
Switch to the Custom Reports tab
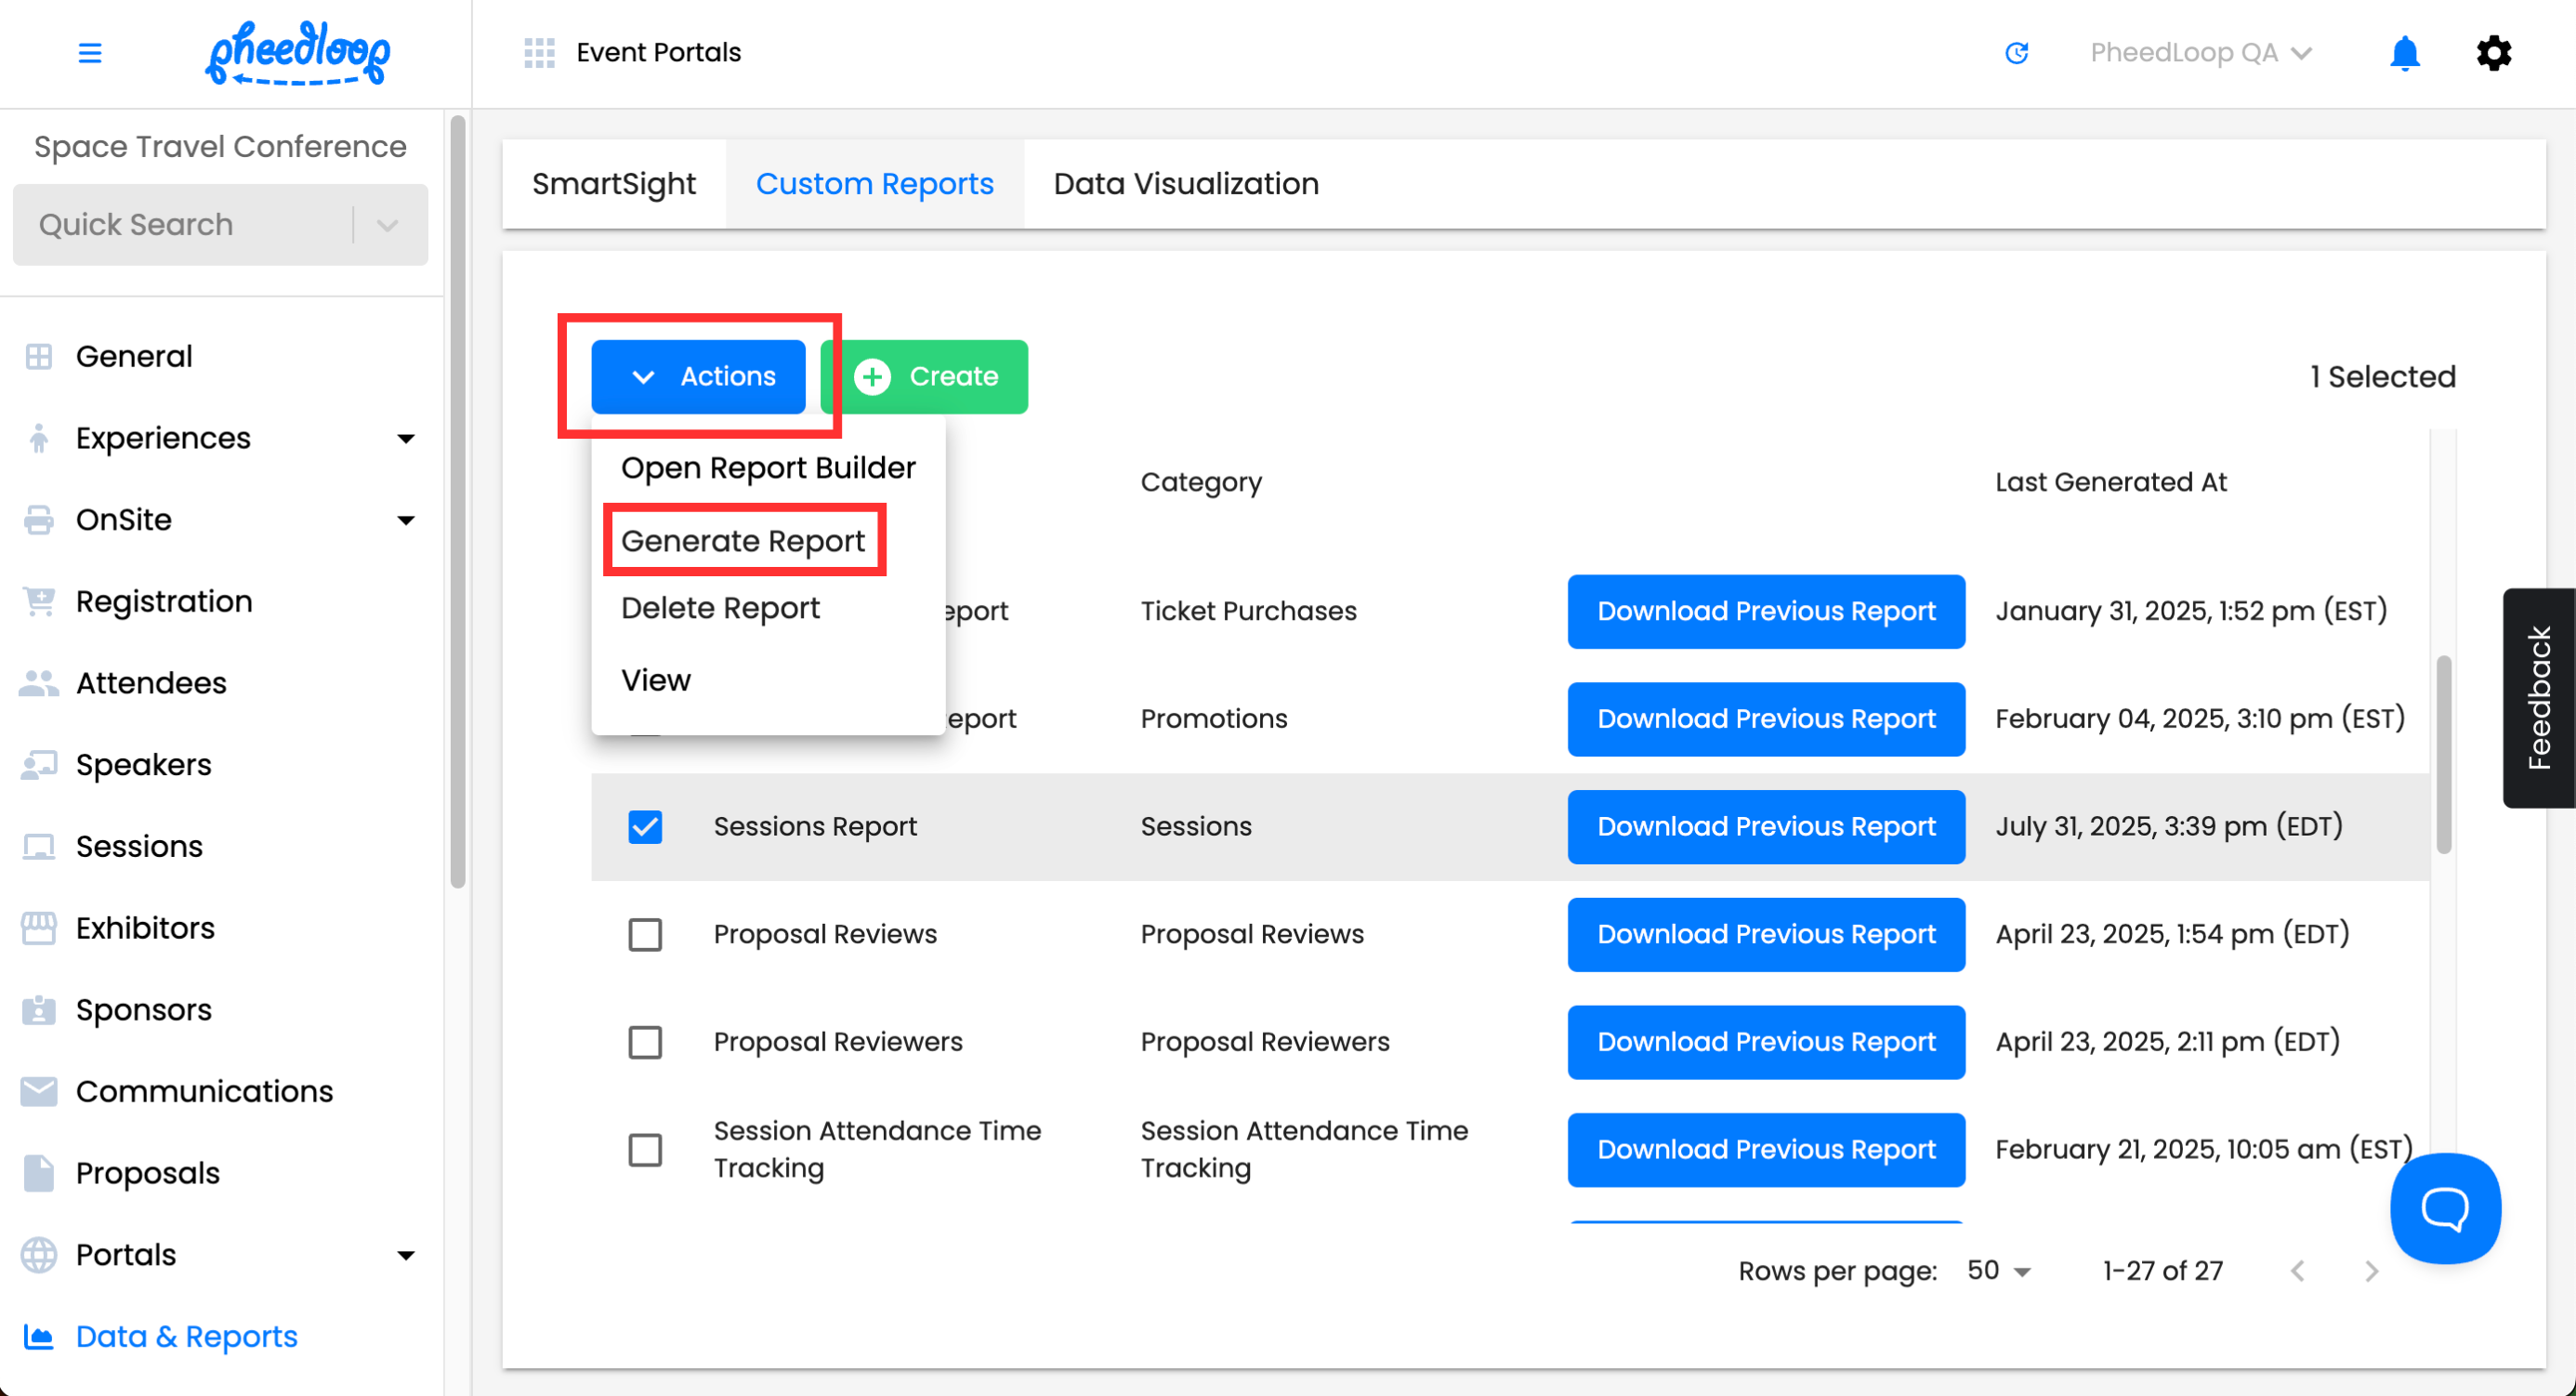pos(875,184)
